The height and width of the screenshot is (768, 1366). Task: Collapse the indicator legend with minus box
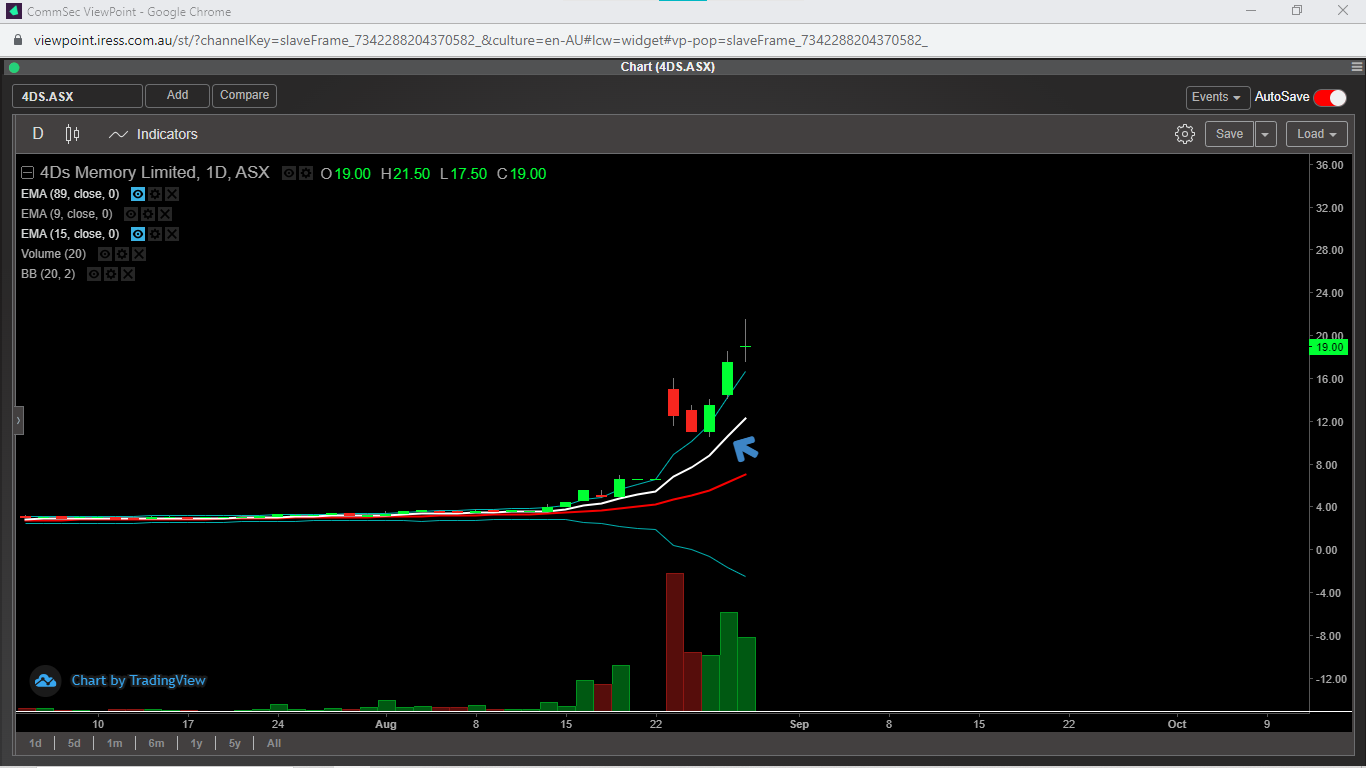[x=28, y=173]
